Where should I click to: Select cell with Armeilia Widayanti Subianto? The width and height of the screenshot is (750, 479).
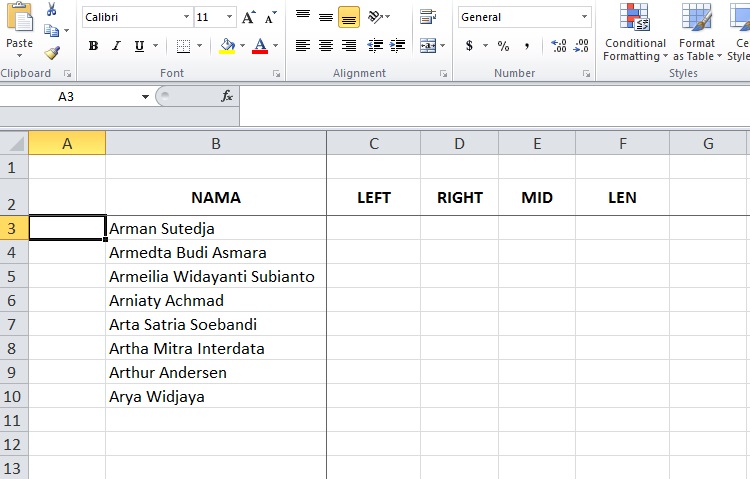pyautogui.click(x=216, y=276)
